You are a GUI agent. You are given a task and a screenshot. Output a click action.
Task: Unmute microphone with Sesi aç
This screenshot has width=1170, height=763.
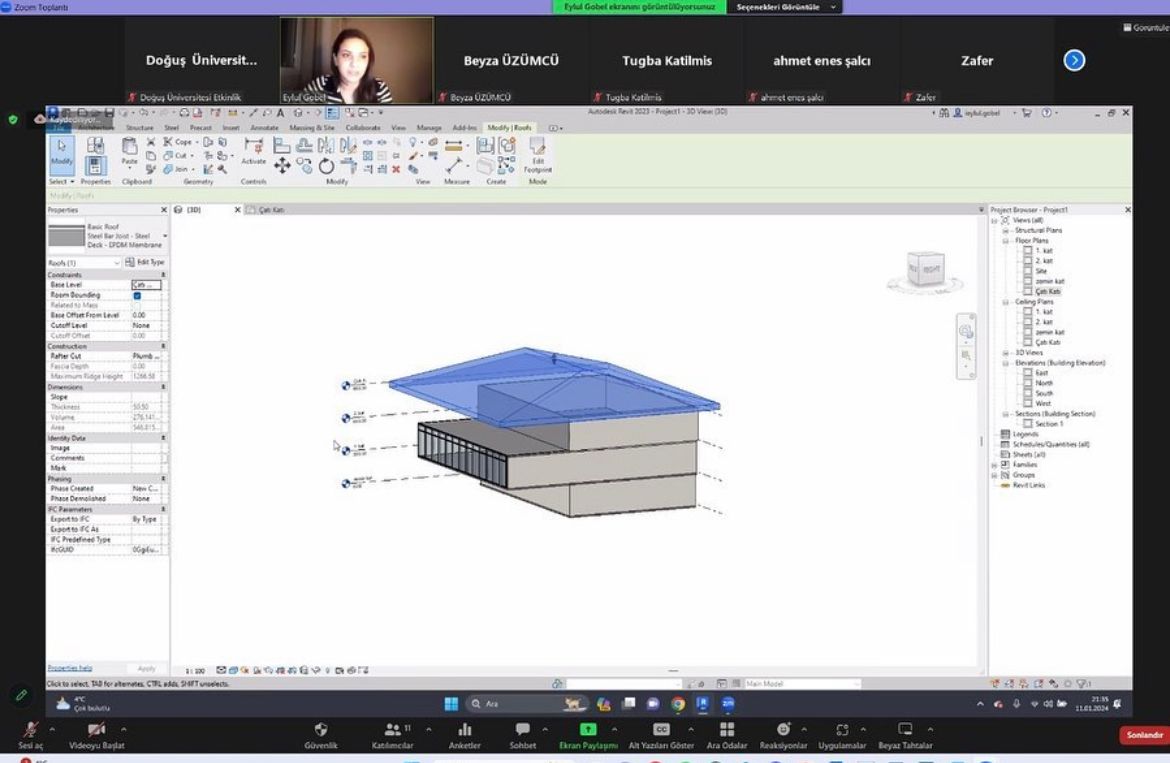click(31, 735)
